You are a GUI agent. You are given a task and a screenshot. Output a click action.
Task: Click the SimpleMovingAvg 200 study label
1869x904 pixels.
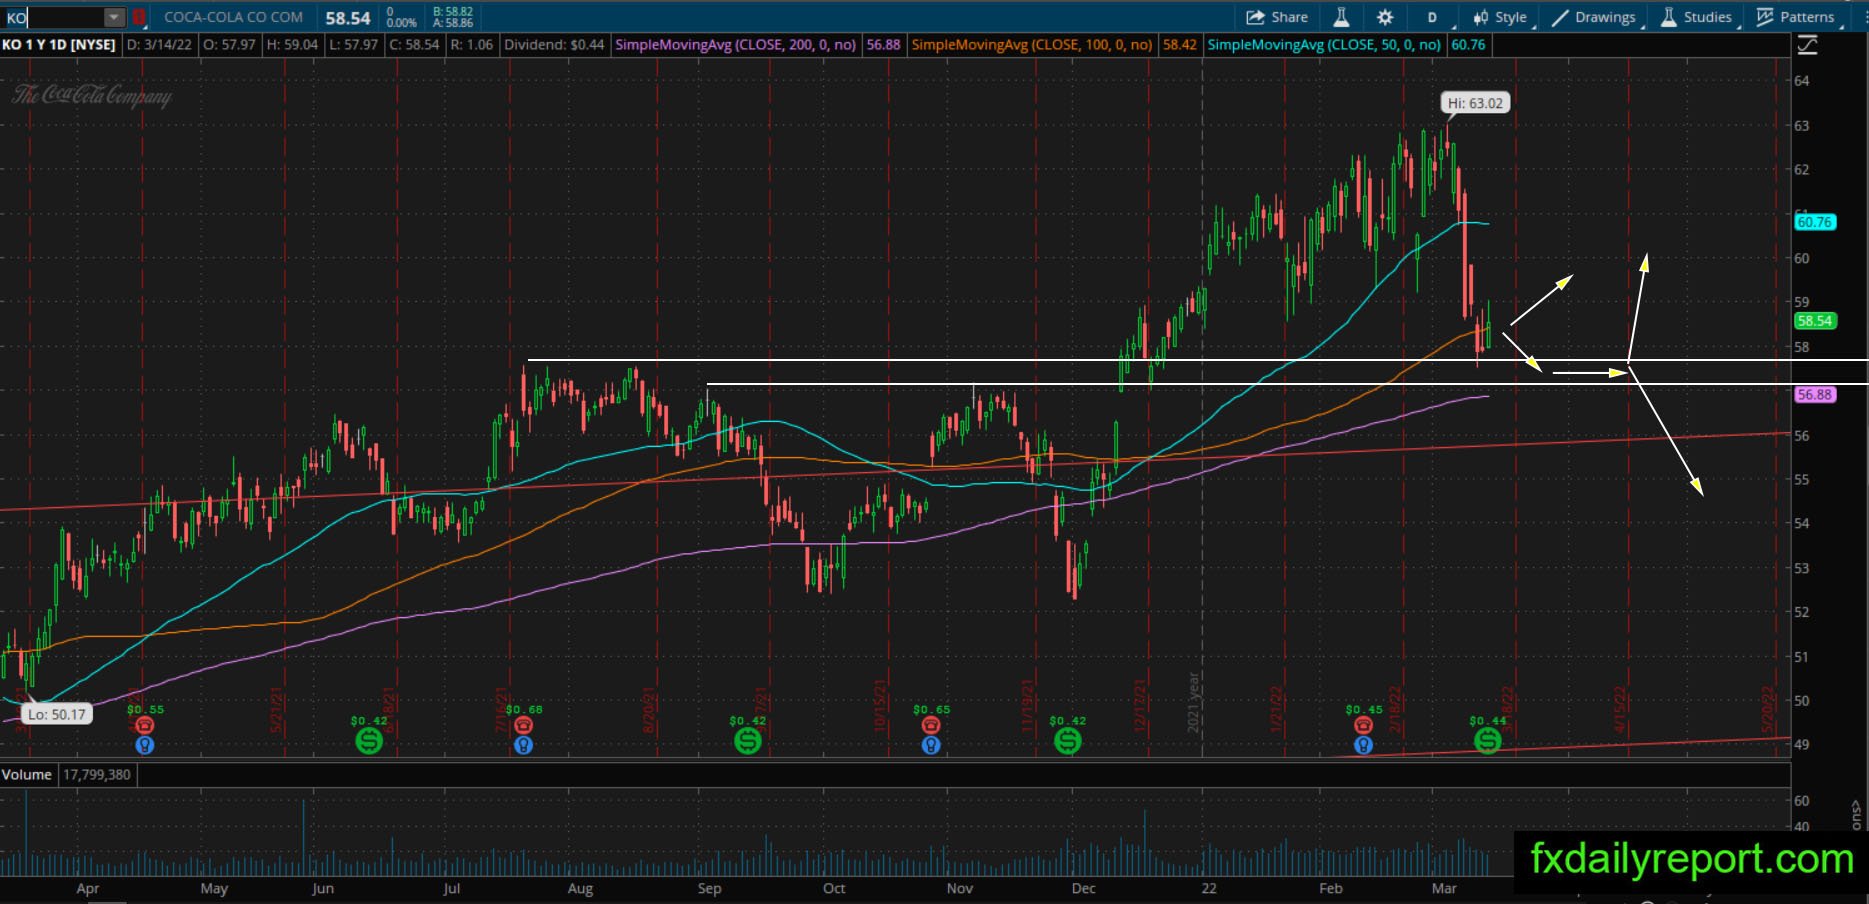tap(735, 45)
